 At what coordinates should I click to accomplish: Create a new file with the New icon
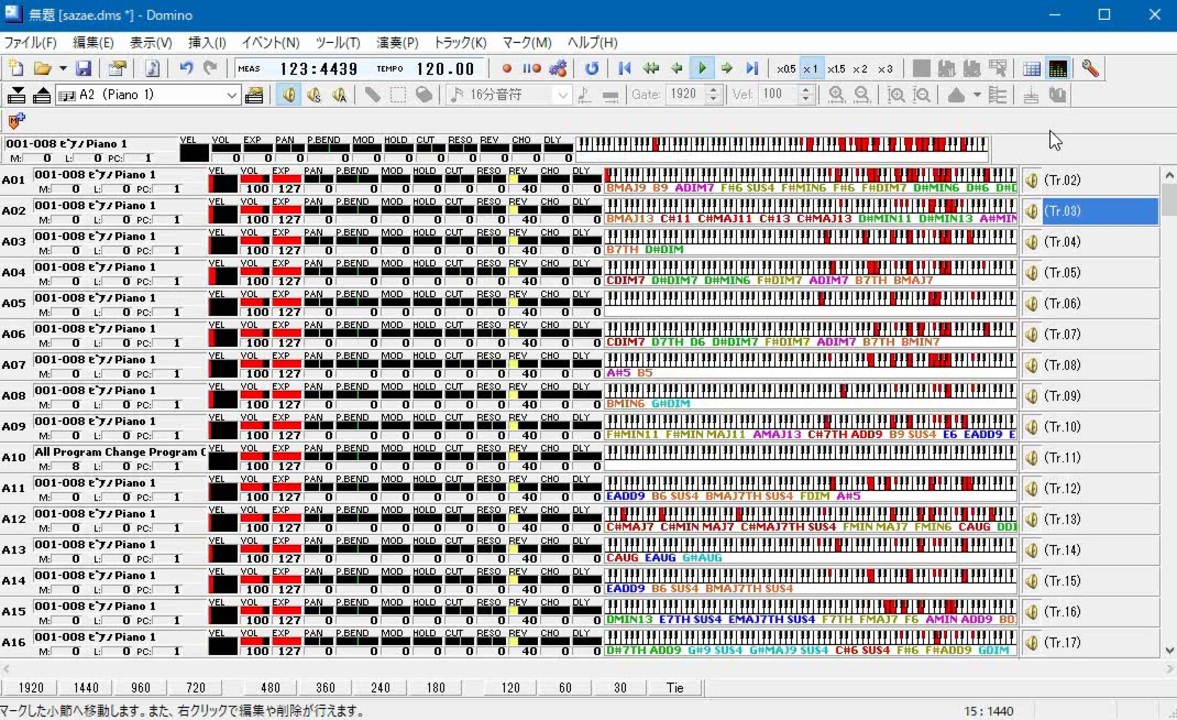click(x=16, y=68)
